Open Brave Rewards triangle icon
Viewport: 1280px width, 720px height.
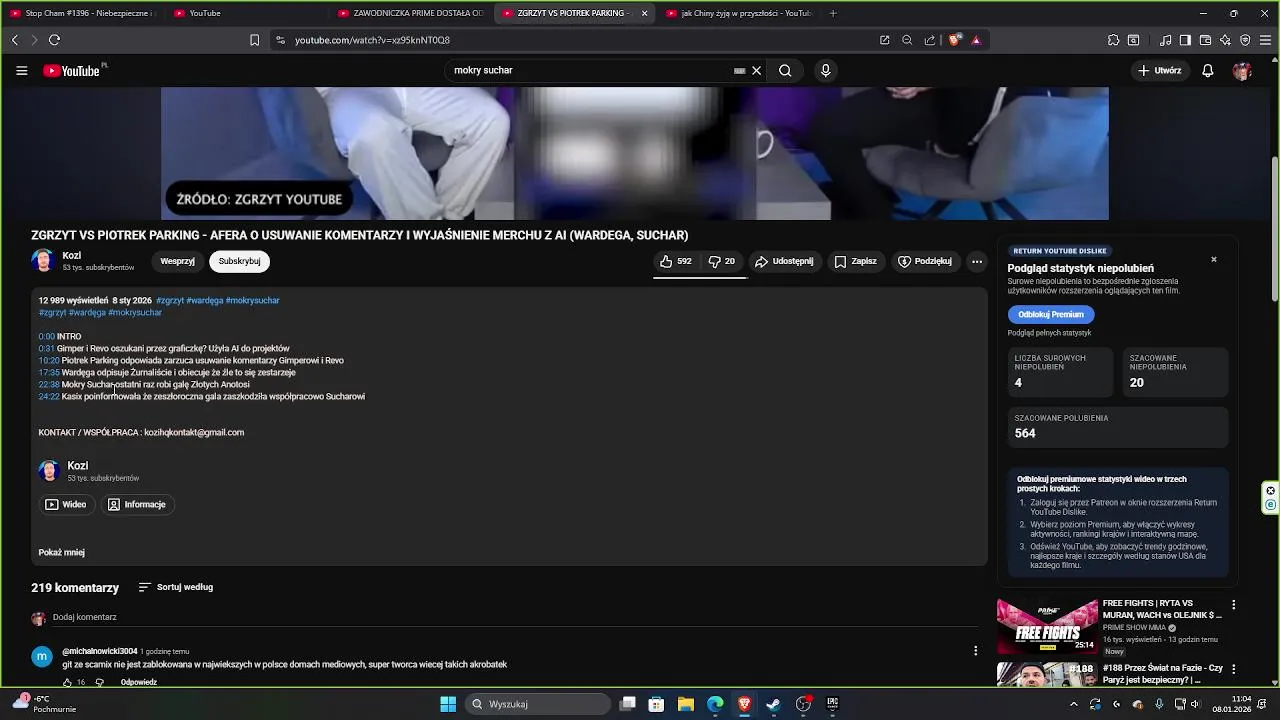tap(976, 40)
